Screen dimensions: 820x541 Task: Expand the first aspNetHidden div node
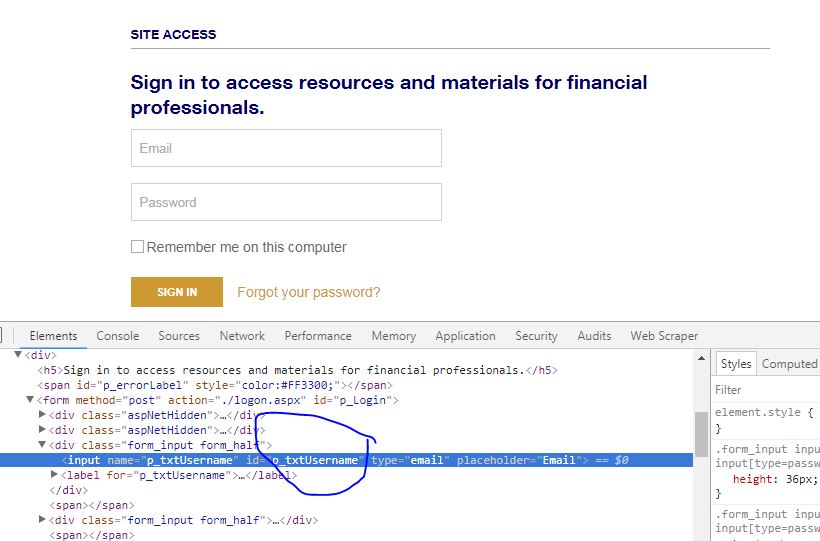42,415
